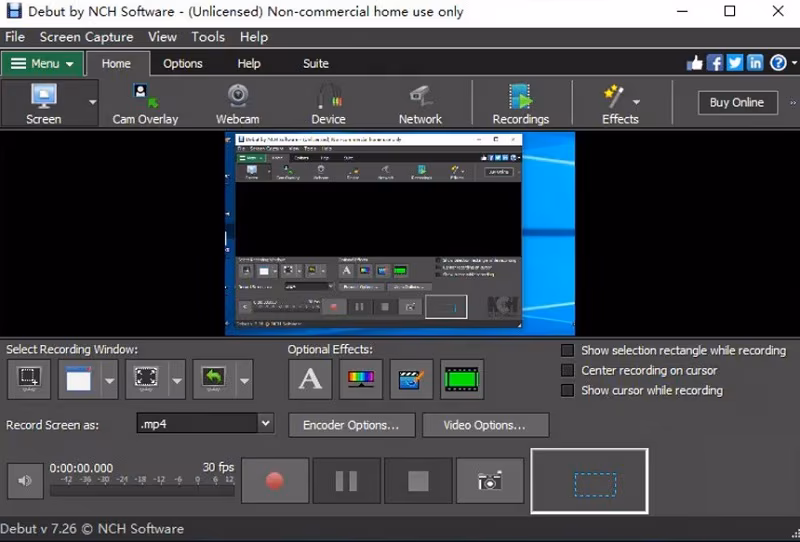
Task: Open the Tools menu
Action: pos(208,37)
